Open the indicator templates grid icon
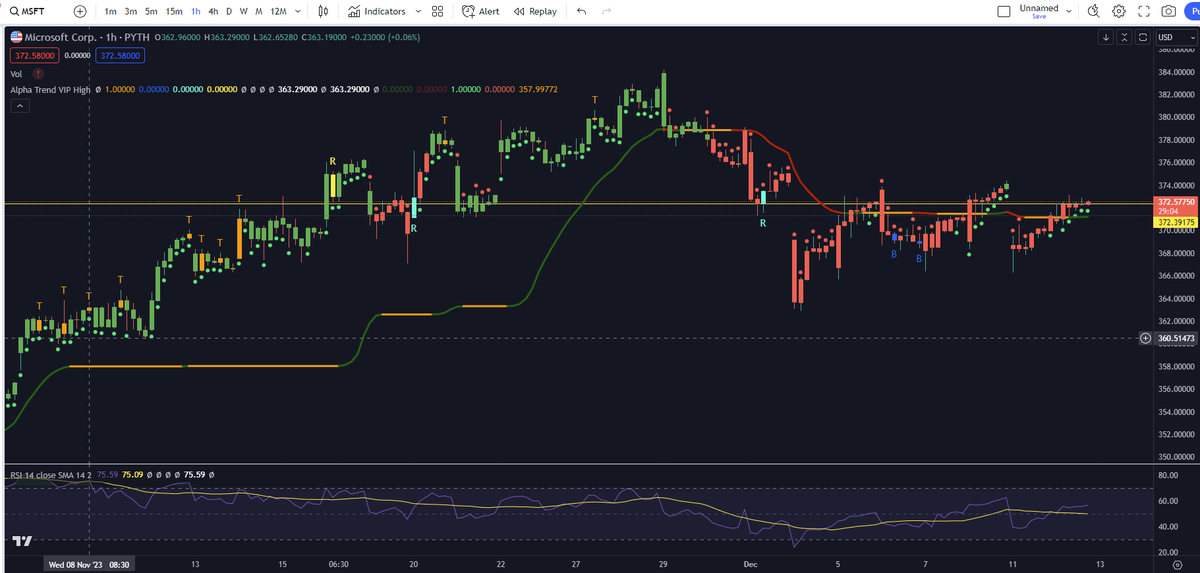 point(437,11)
